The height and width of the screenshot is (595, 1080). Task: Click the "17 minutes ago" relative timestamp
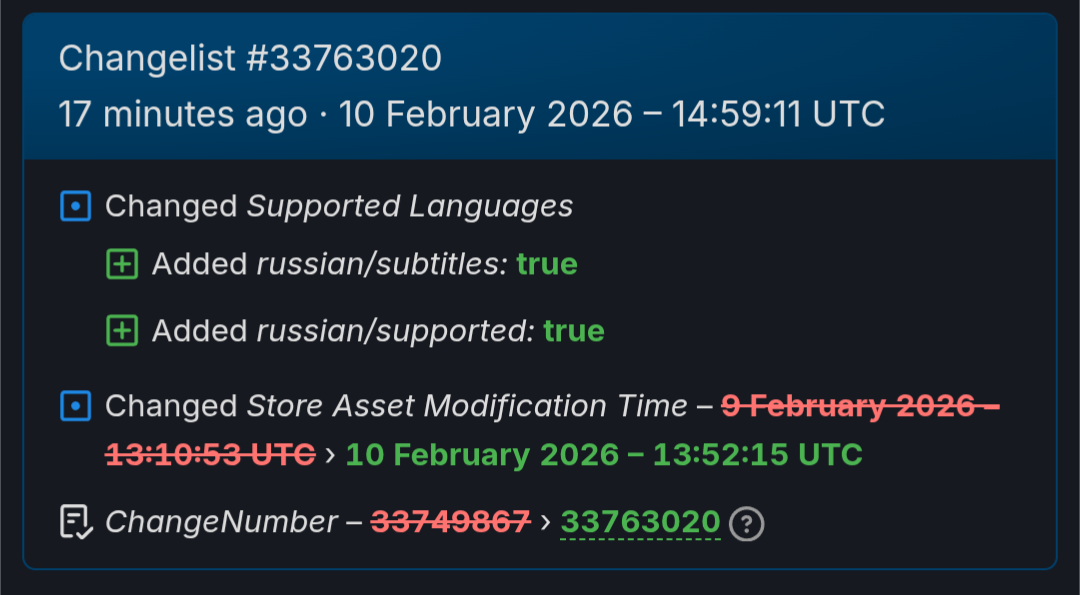pos(182,114)
